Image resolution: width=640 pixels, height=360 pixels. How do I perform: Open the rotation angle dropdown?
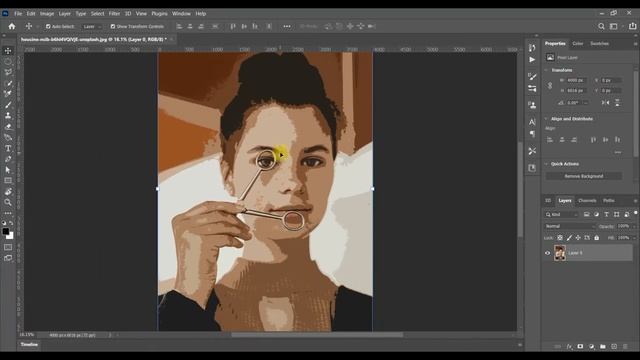586,103
